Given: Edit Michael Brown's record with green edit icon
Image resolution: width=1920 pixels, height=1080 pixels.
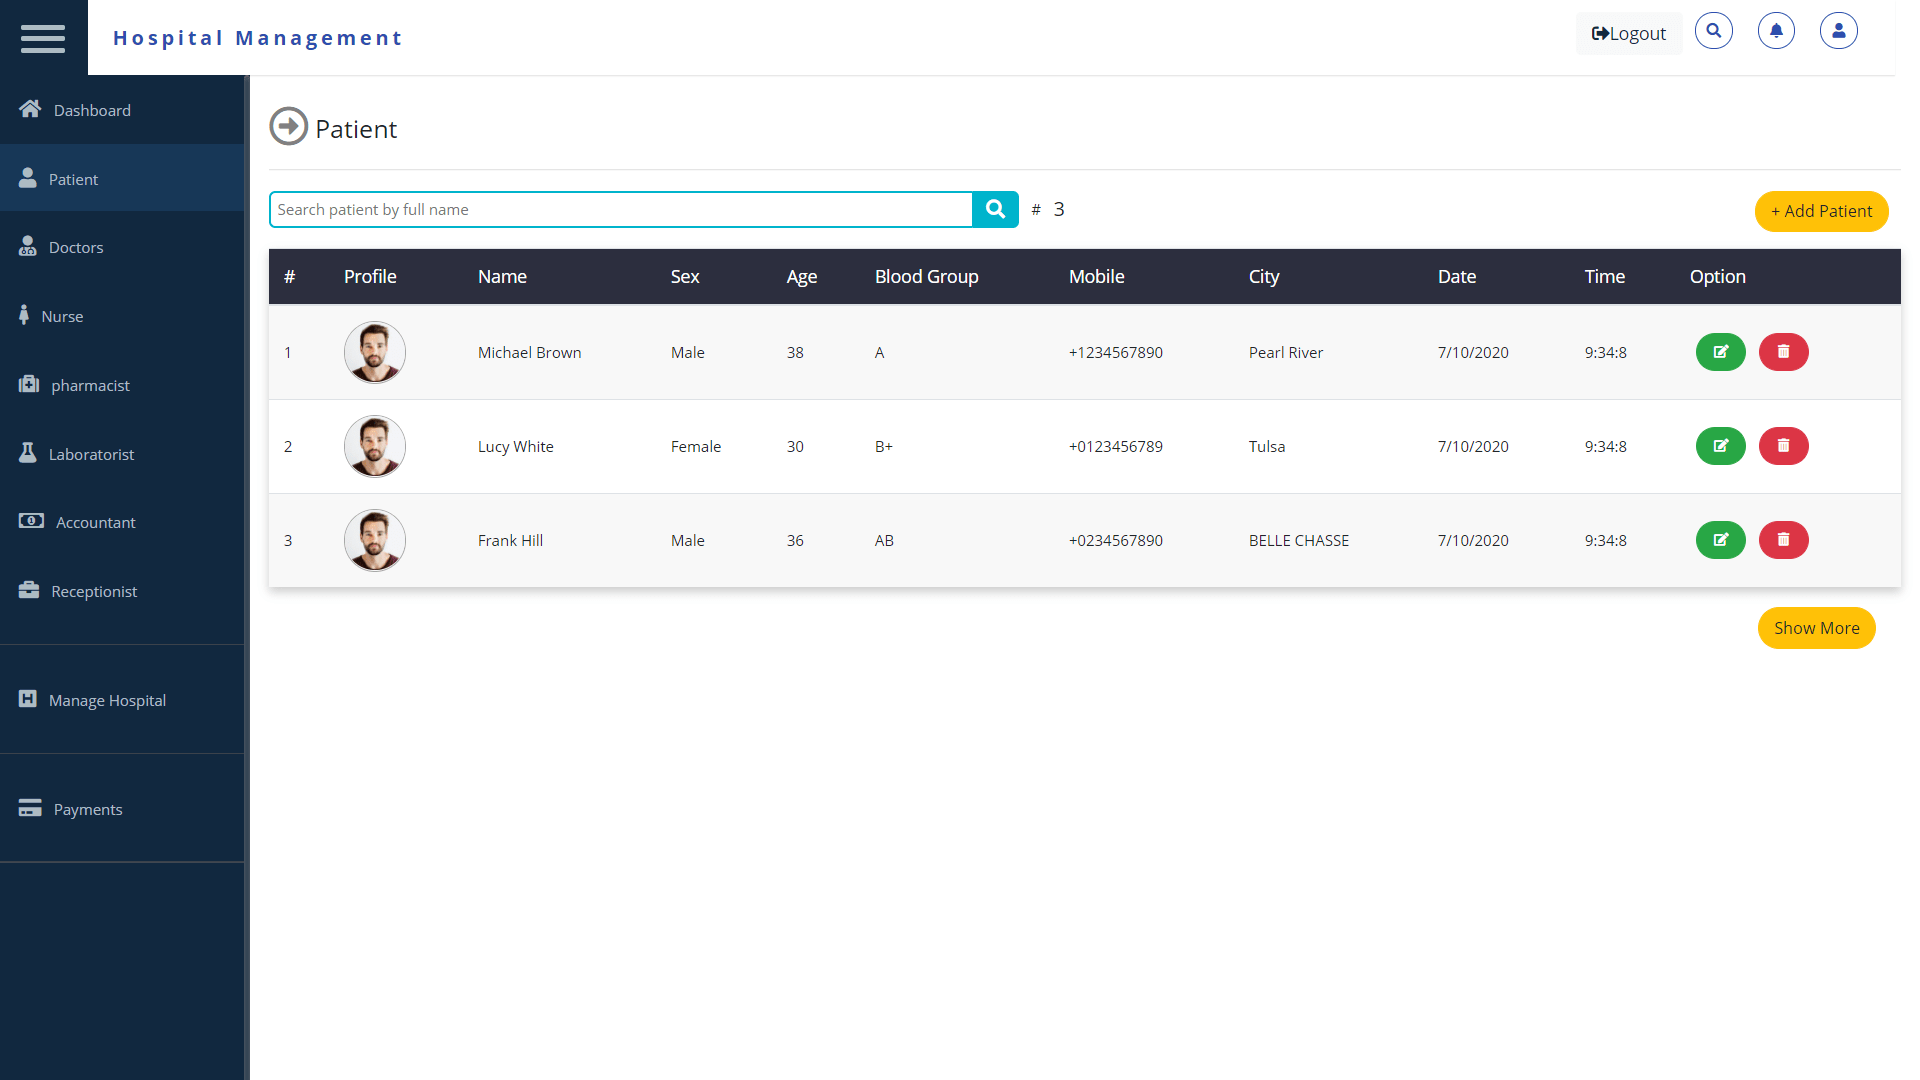Looking at the screenshot, I should (1720, 352).
